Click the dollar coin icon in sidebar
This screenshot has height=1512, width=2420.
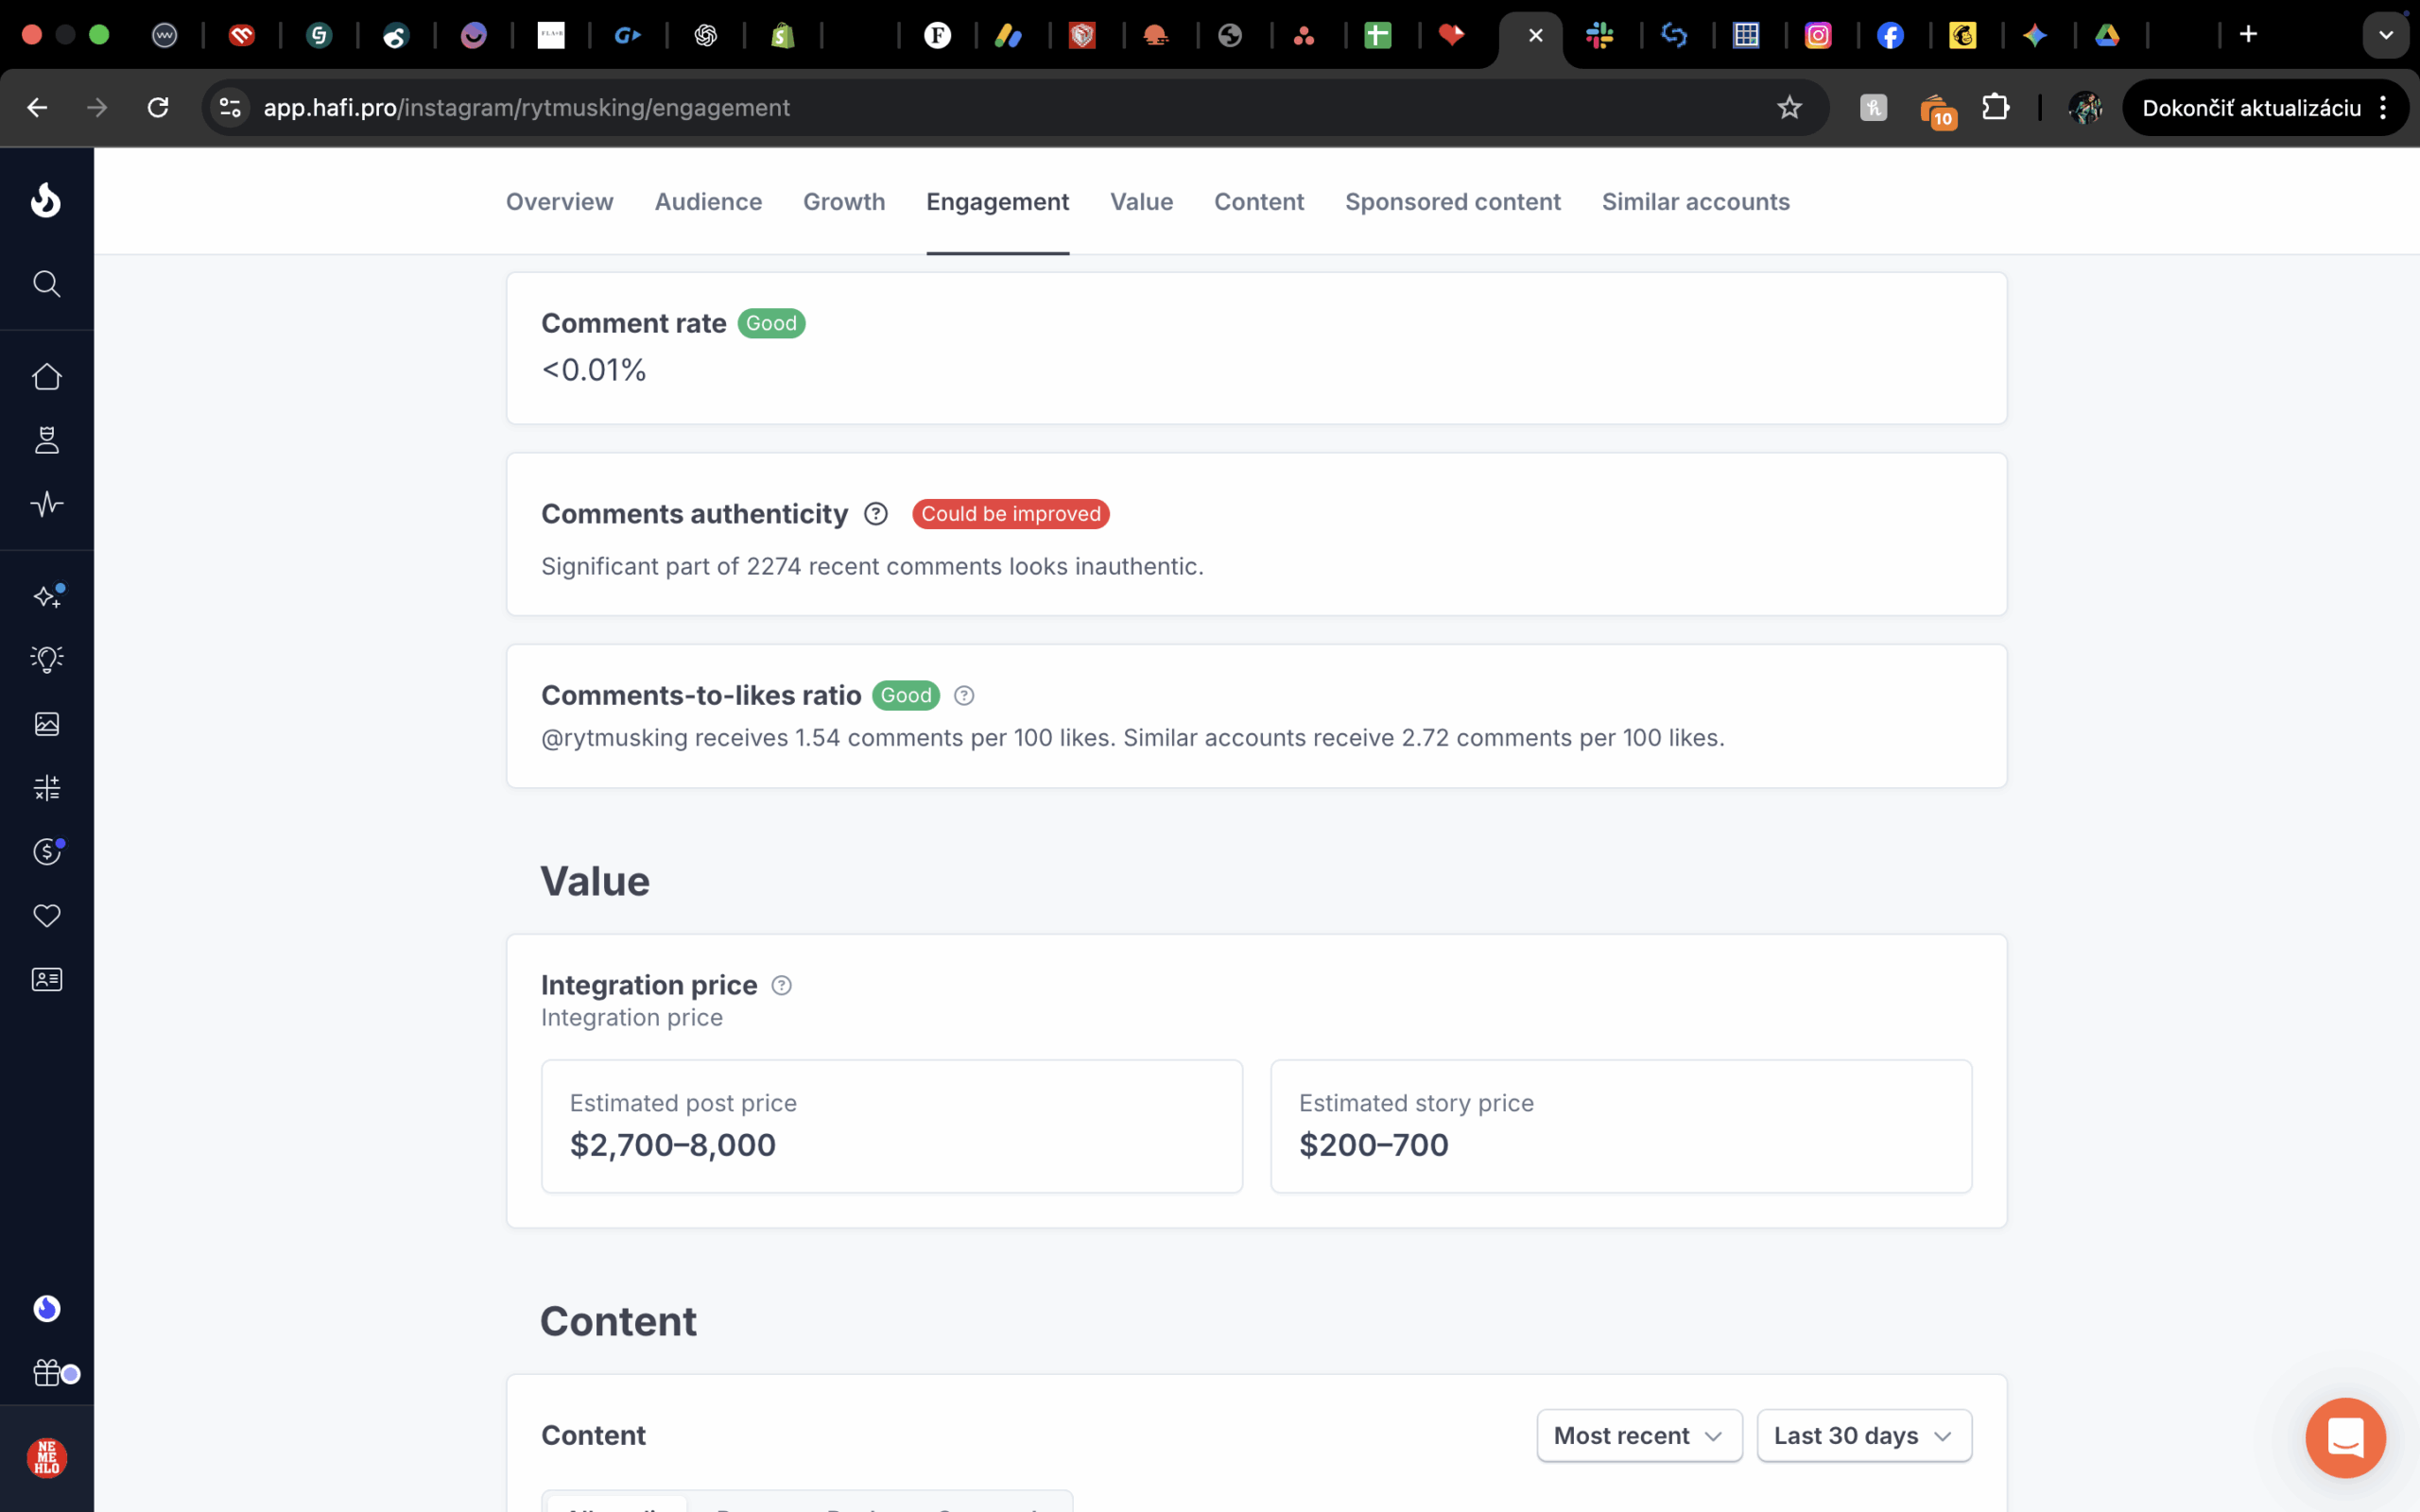click(x=46, y=852)
